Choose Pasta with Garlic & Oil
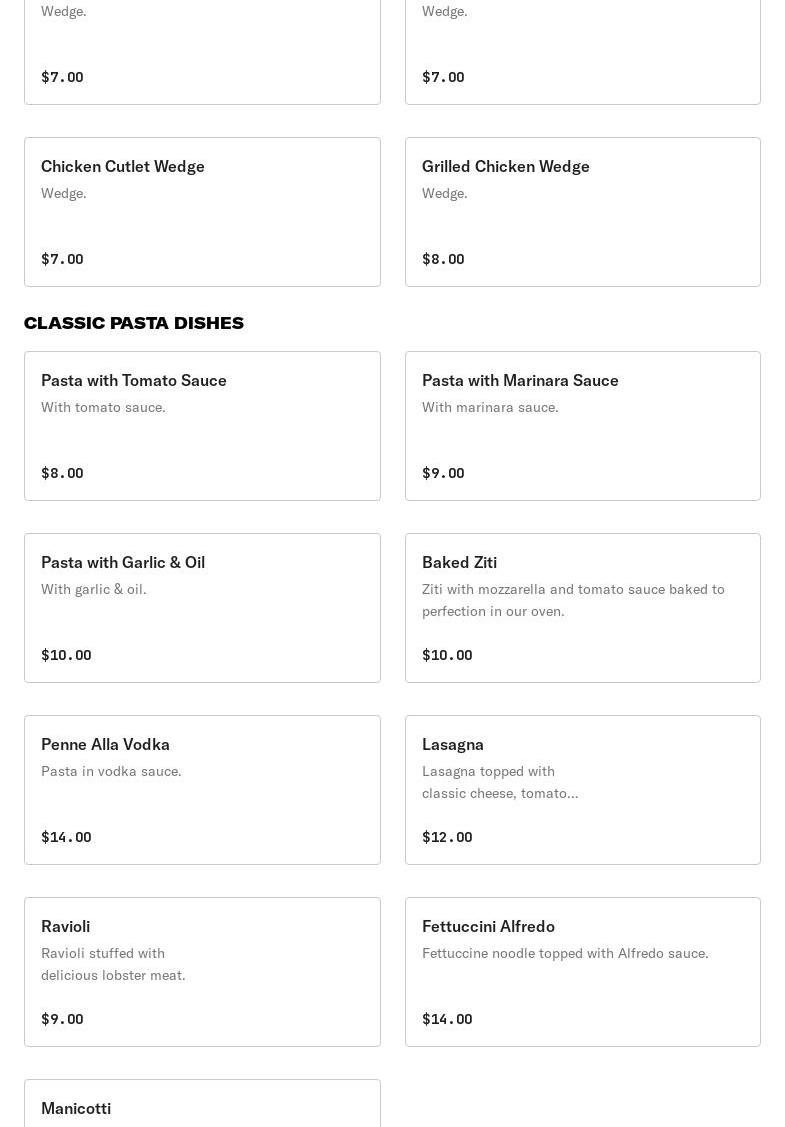This screenshot has height=1127, width=785. click(202, 608)
